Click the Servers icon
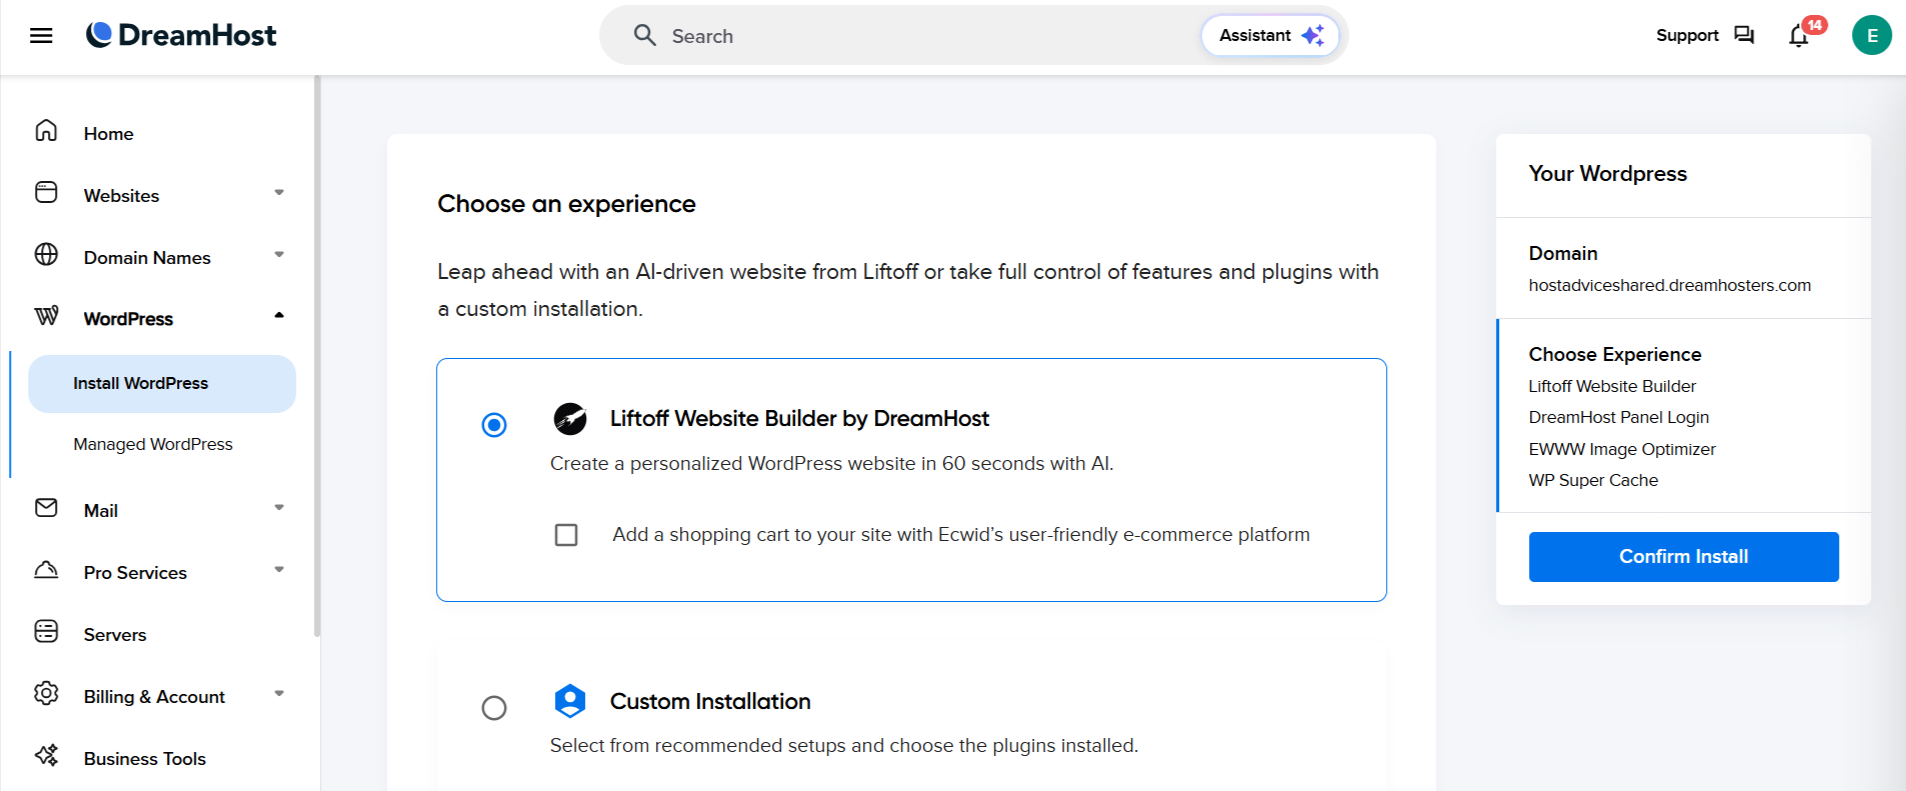Viewport: 1906px width, 791px height. [46, 631]
